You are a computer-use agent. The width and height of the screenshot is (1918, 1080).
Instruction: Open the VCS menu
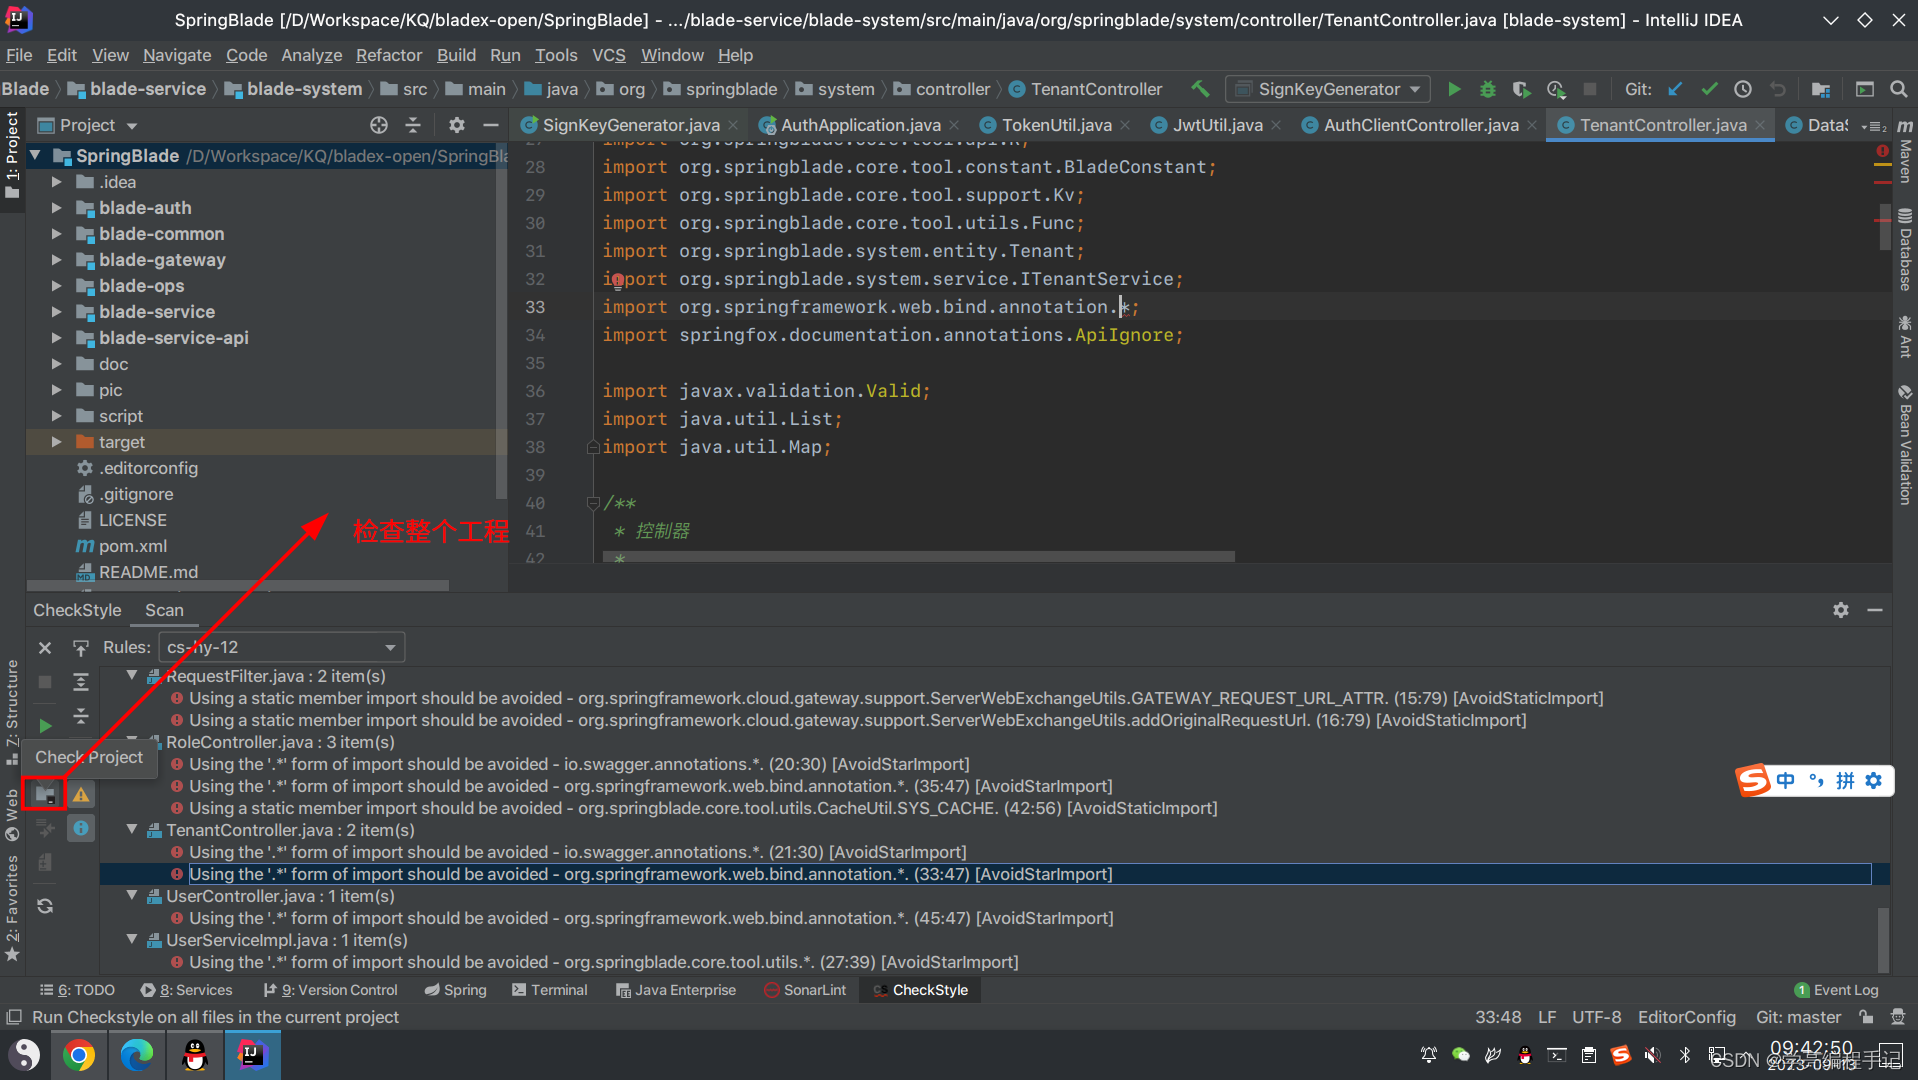tap(608, 55)
